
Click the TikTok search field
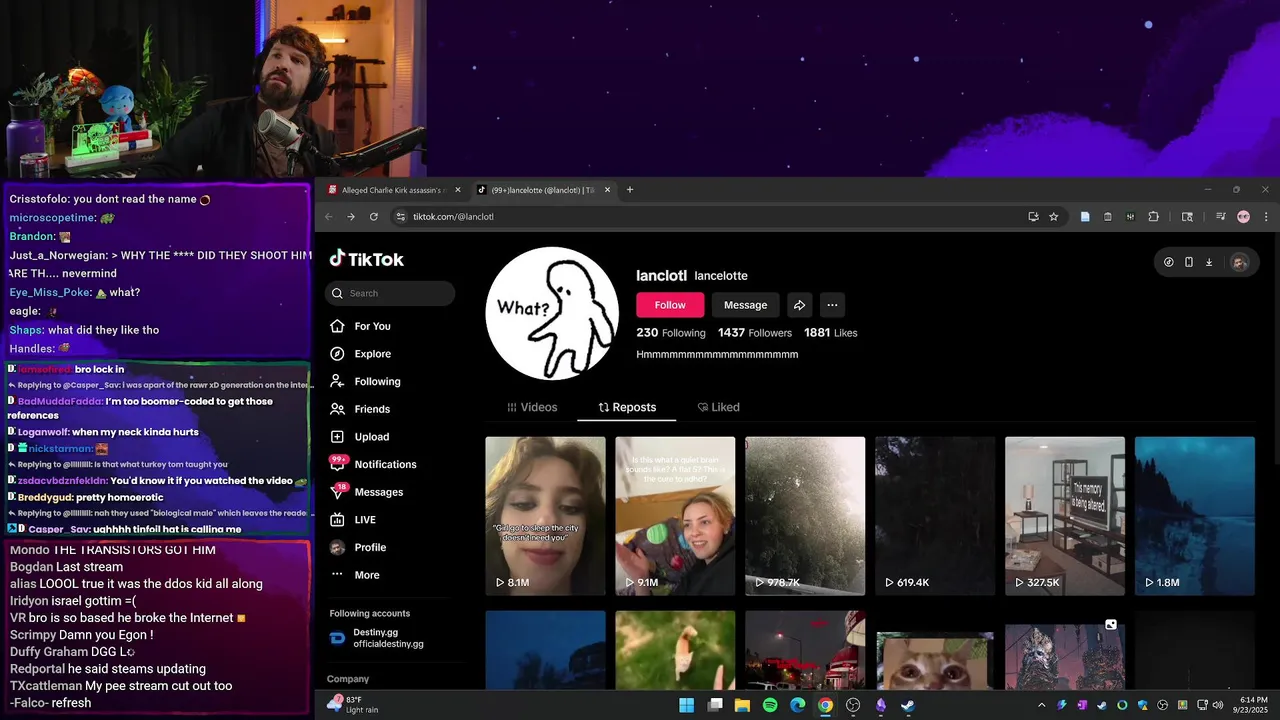(x=390, y=293)
